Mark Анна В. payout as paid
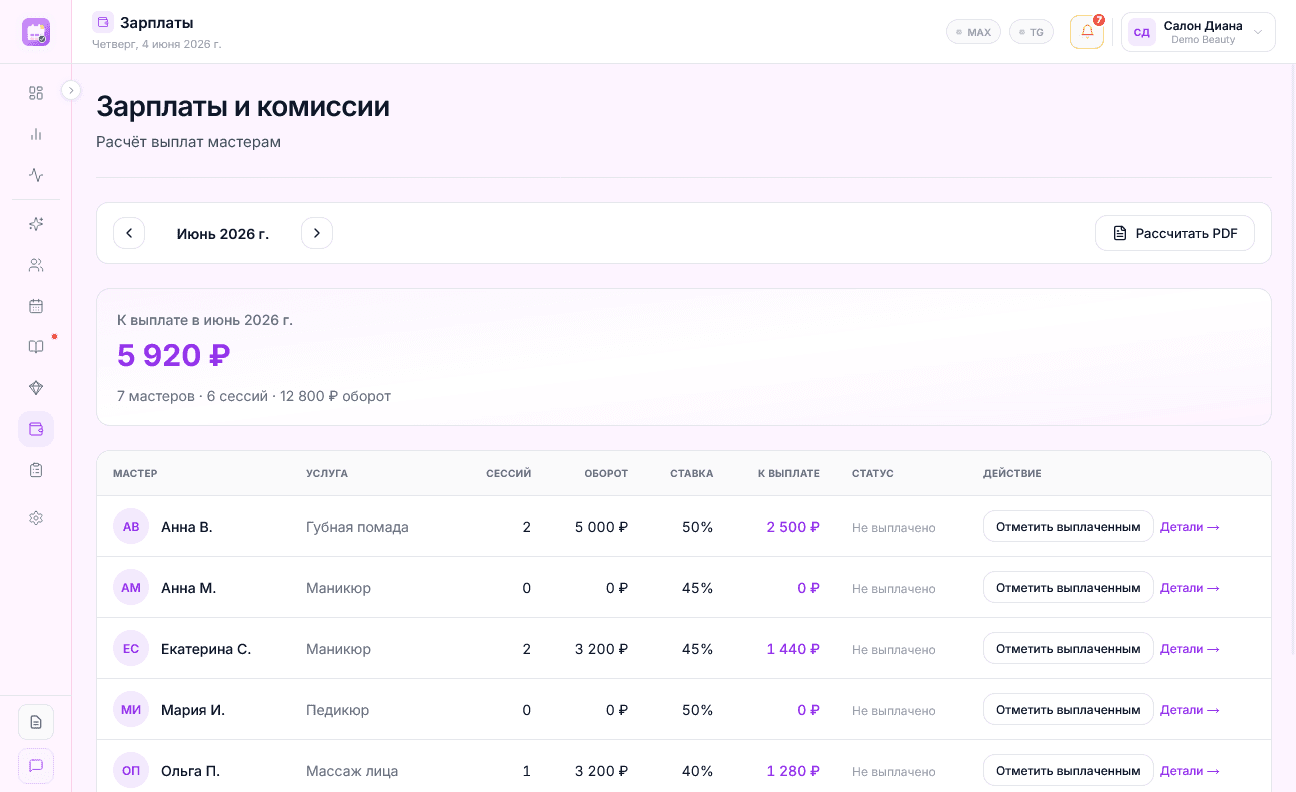Screen dimensions: 1296x792 click(x=1068, y=526)
